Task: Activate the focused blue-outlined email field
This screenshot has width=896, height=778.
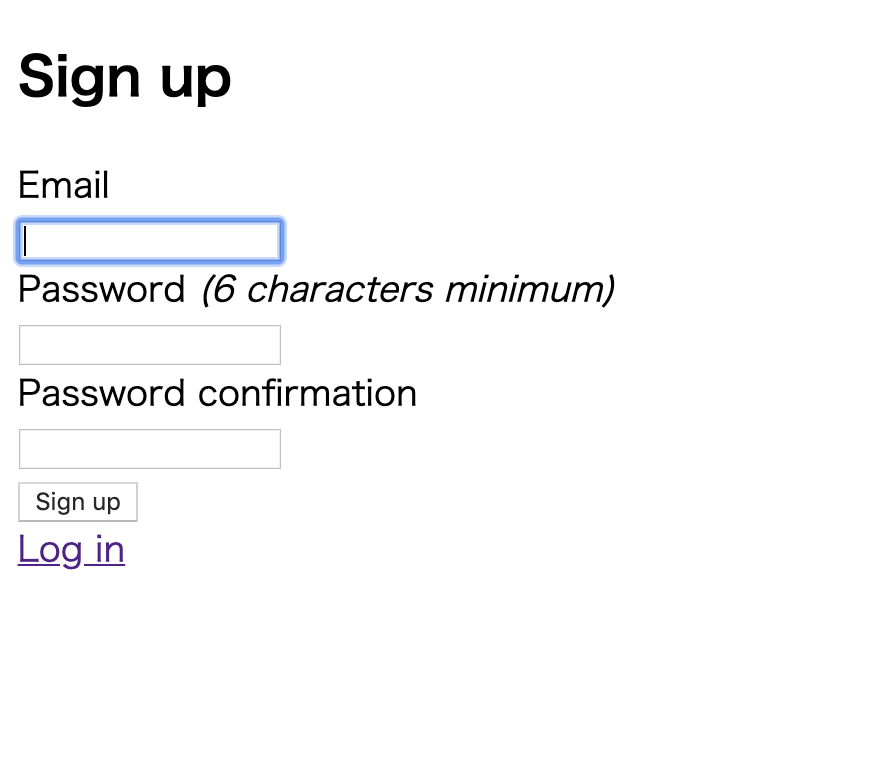Action: (150, 241)
